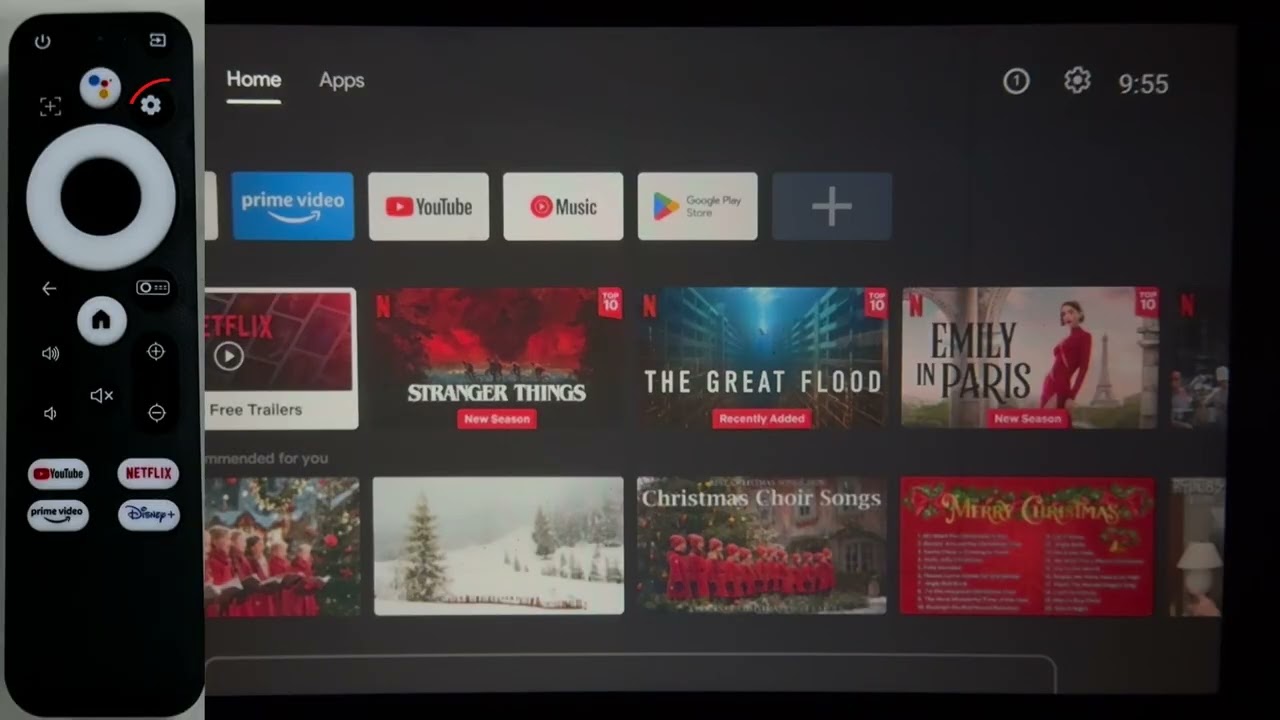
Task: Tap the Netflix shortcut button on remote
Action: [148, 473]
